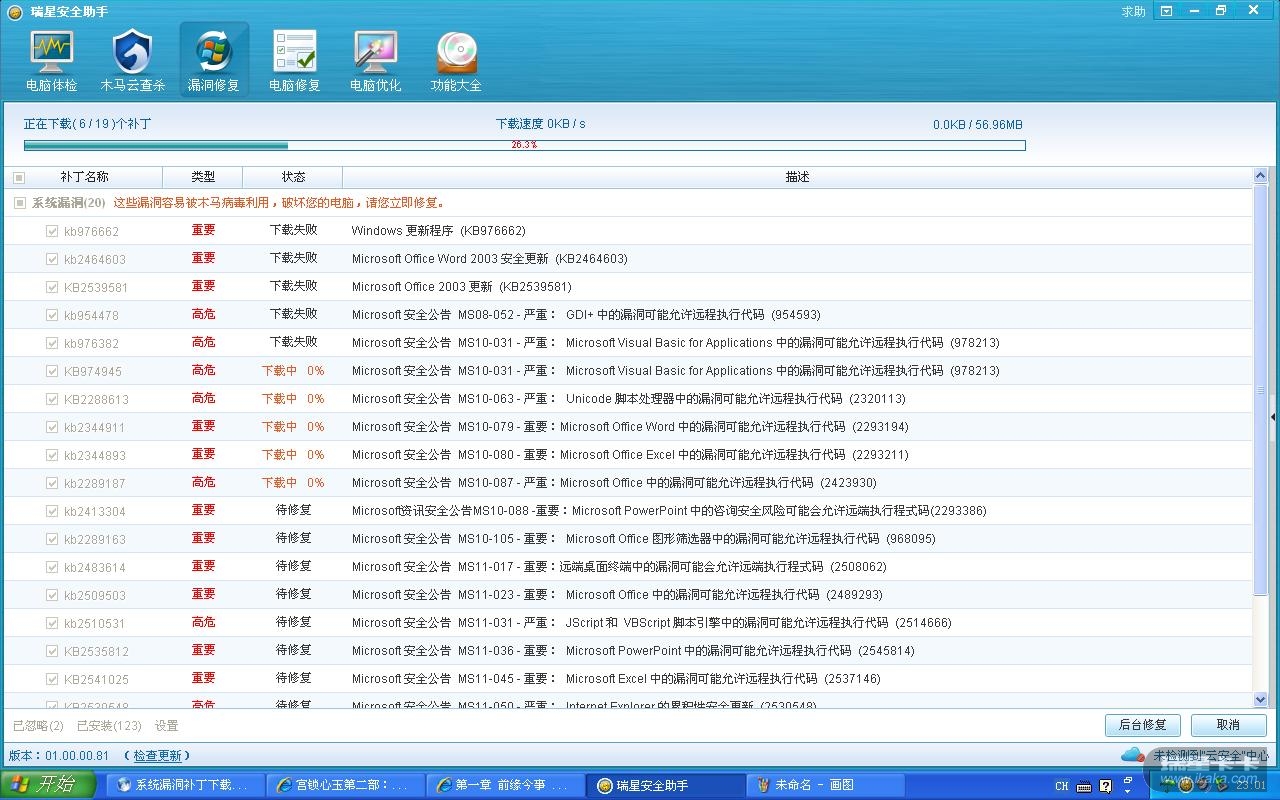Collapse the 系统漏洞 group
Image resolution: width=1280 pixels, height=800 pixels.
pos(19,203)
